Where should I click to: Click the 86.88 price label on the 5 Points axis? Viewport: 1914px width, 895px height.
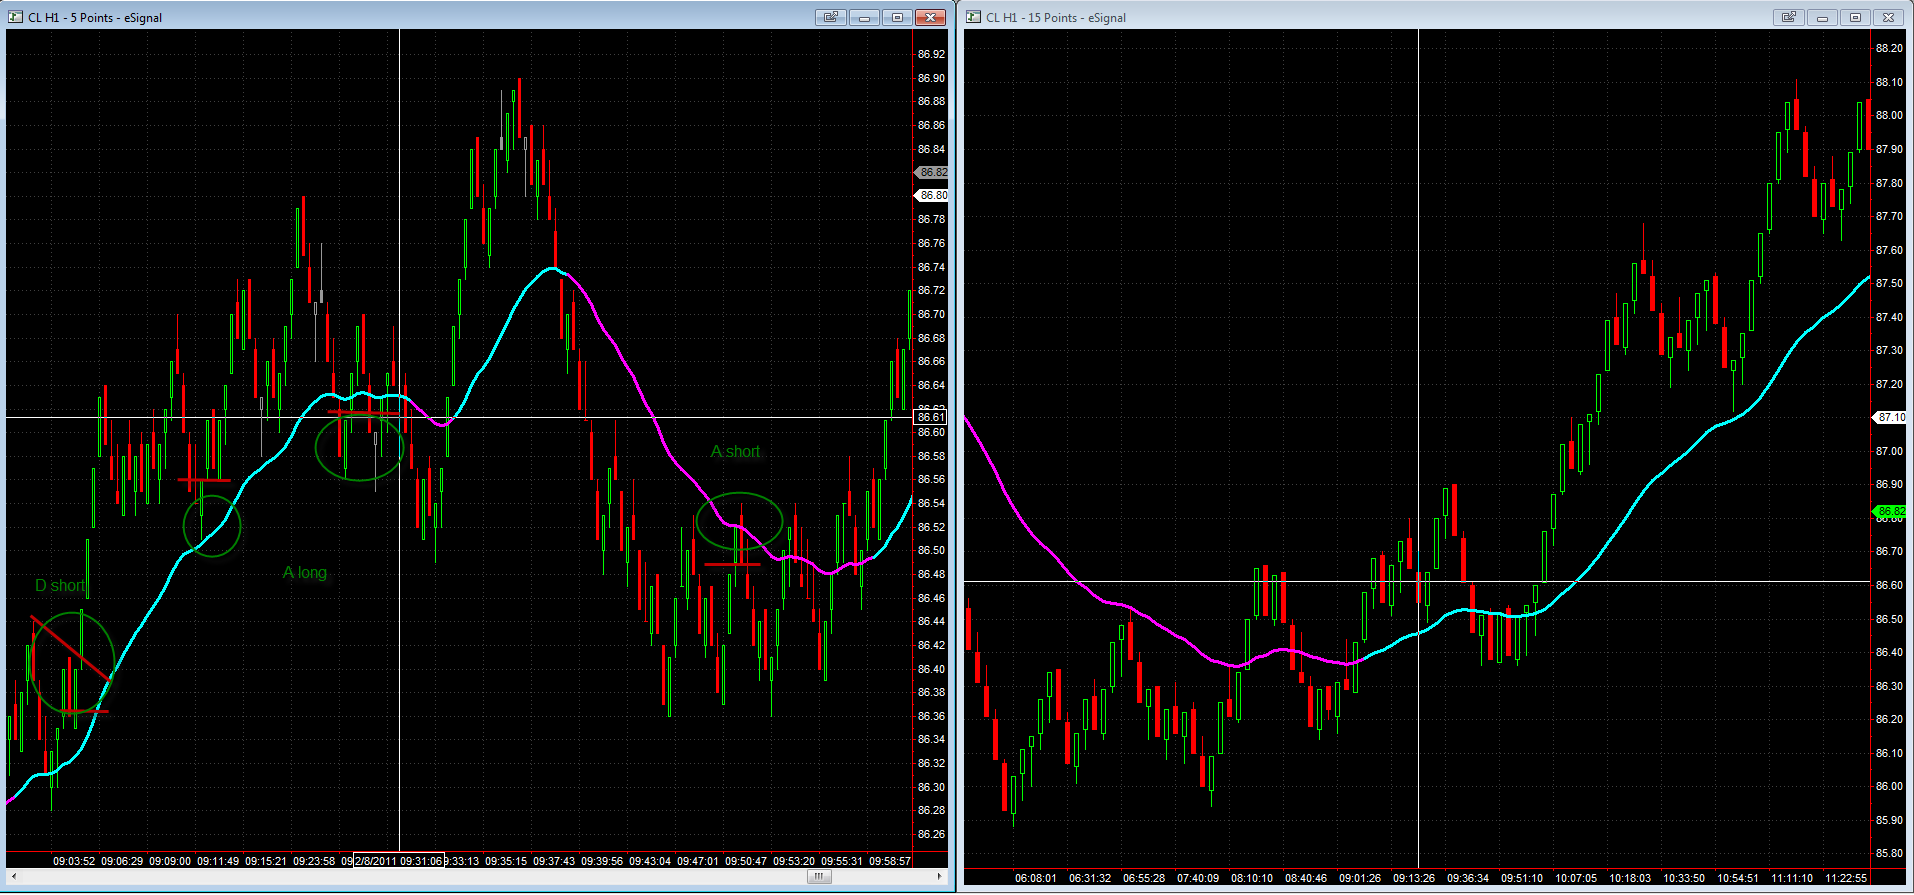931,101
